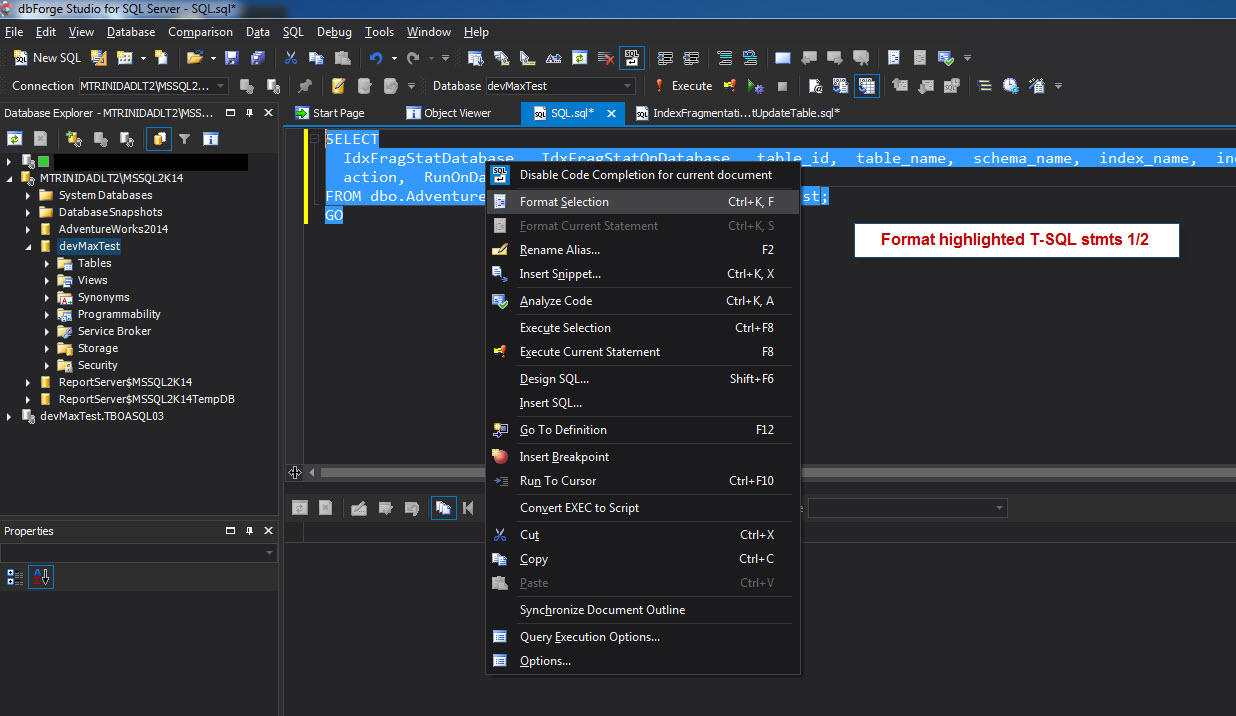This screenshot has width=1236, height=716.
Task: Open the Properties panel object dropdown
Action: coord(269,553)
